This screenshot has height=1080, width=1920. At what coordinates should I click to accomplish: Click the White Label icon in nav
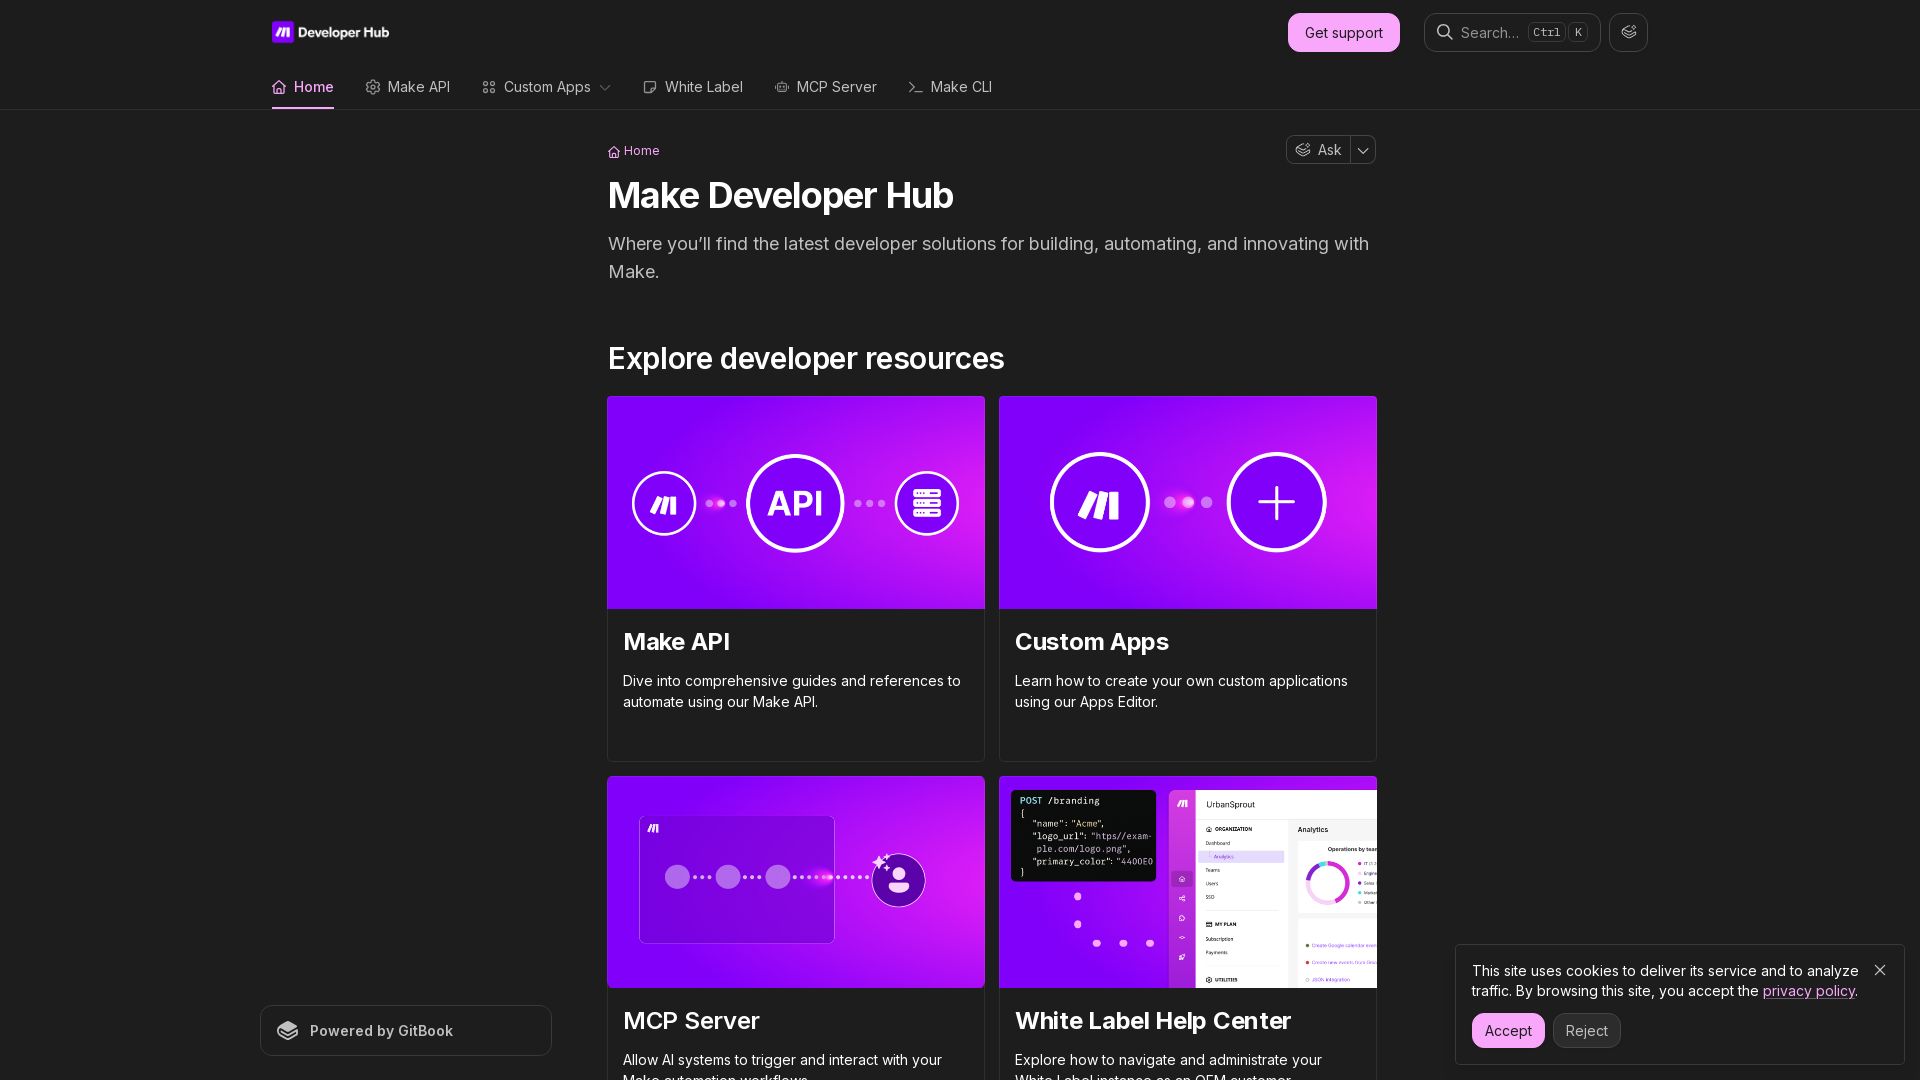pos(650,87)
